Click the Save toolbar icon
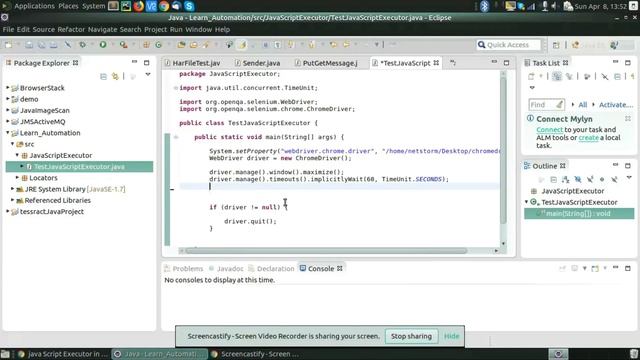 [29, 44]
